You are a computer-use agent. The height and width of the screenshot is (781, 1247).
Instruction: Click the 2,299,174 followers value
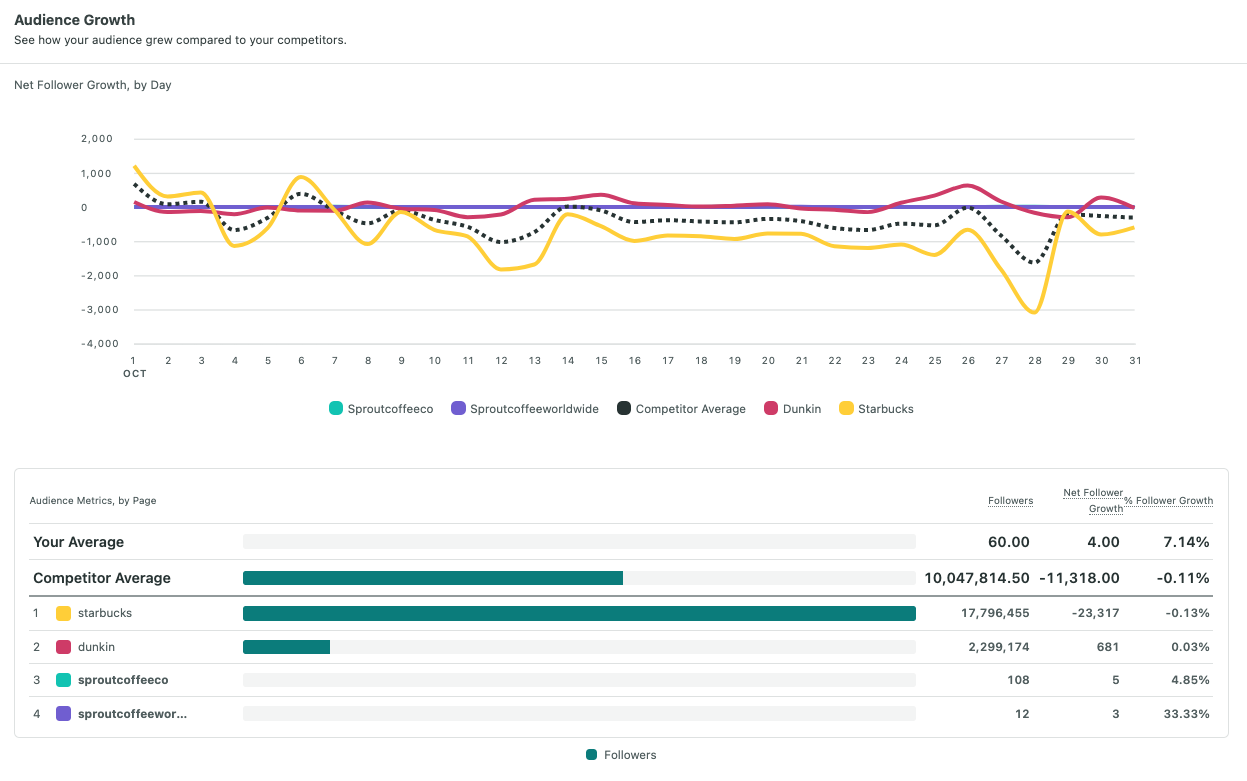tap(999, 647)
